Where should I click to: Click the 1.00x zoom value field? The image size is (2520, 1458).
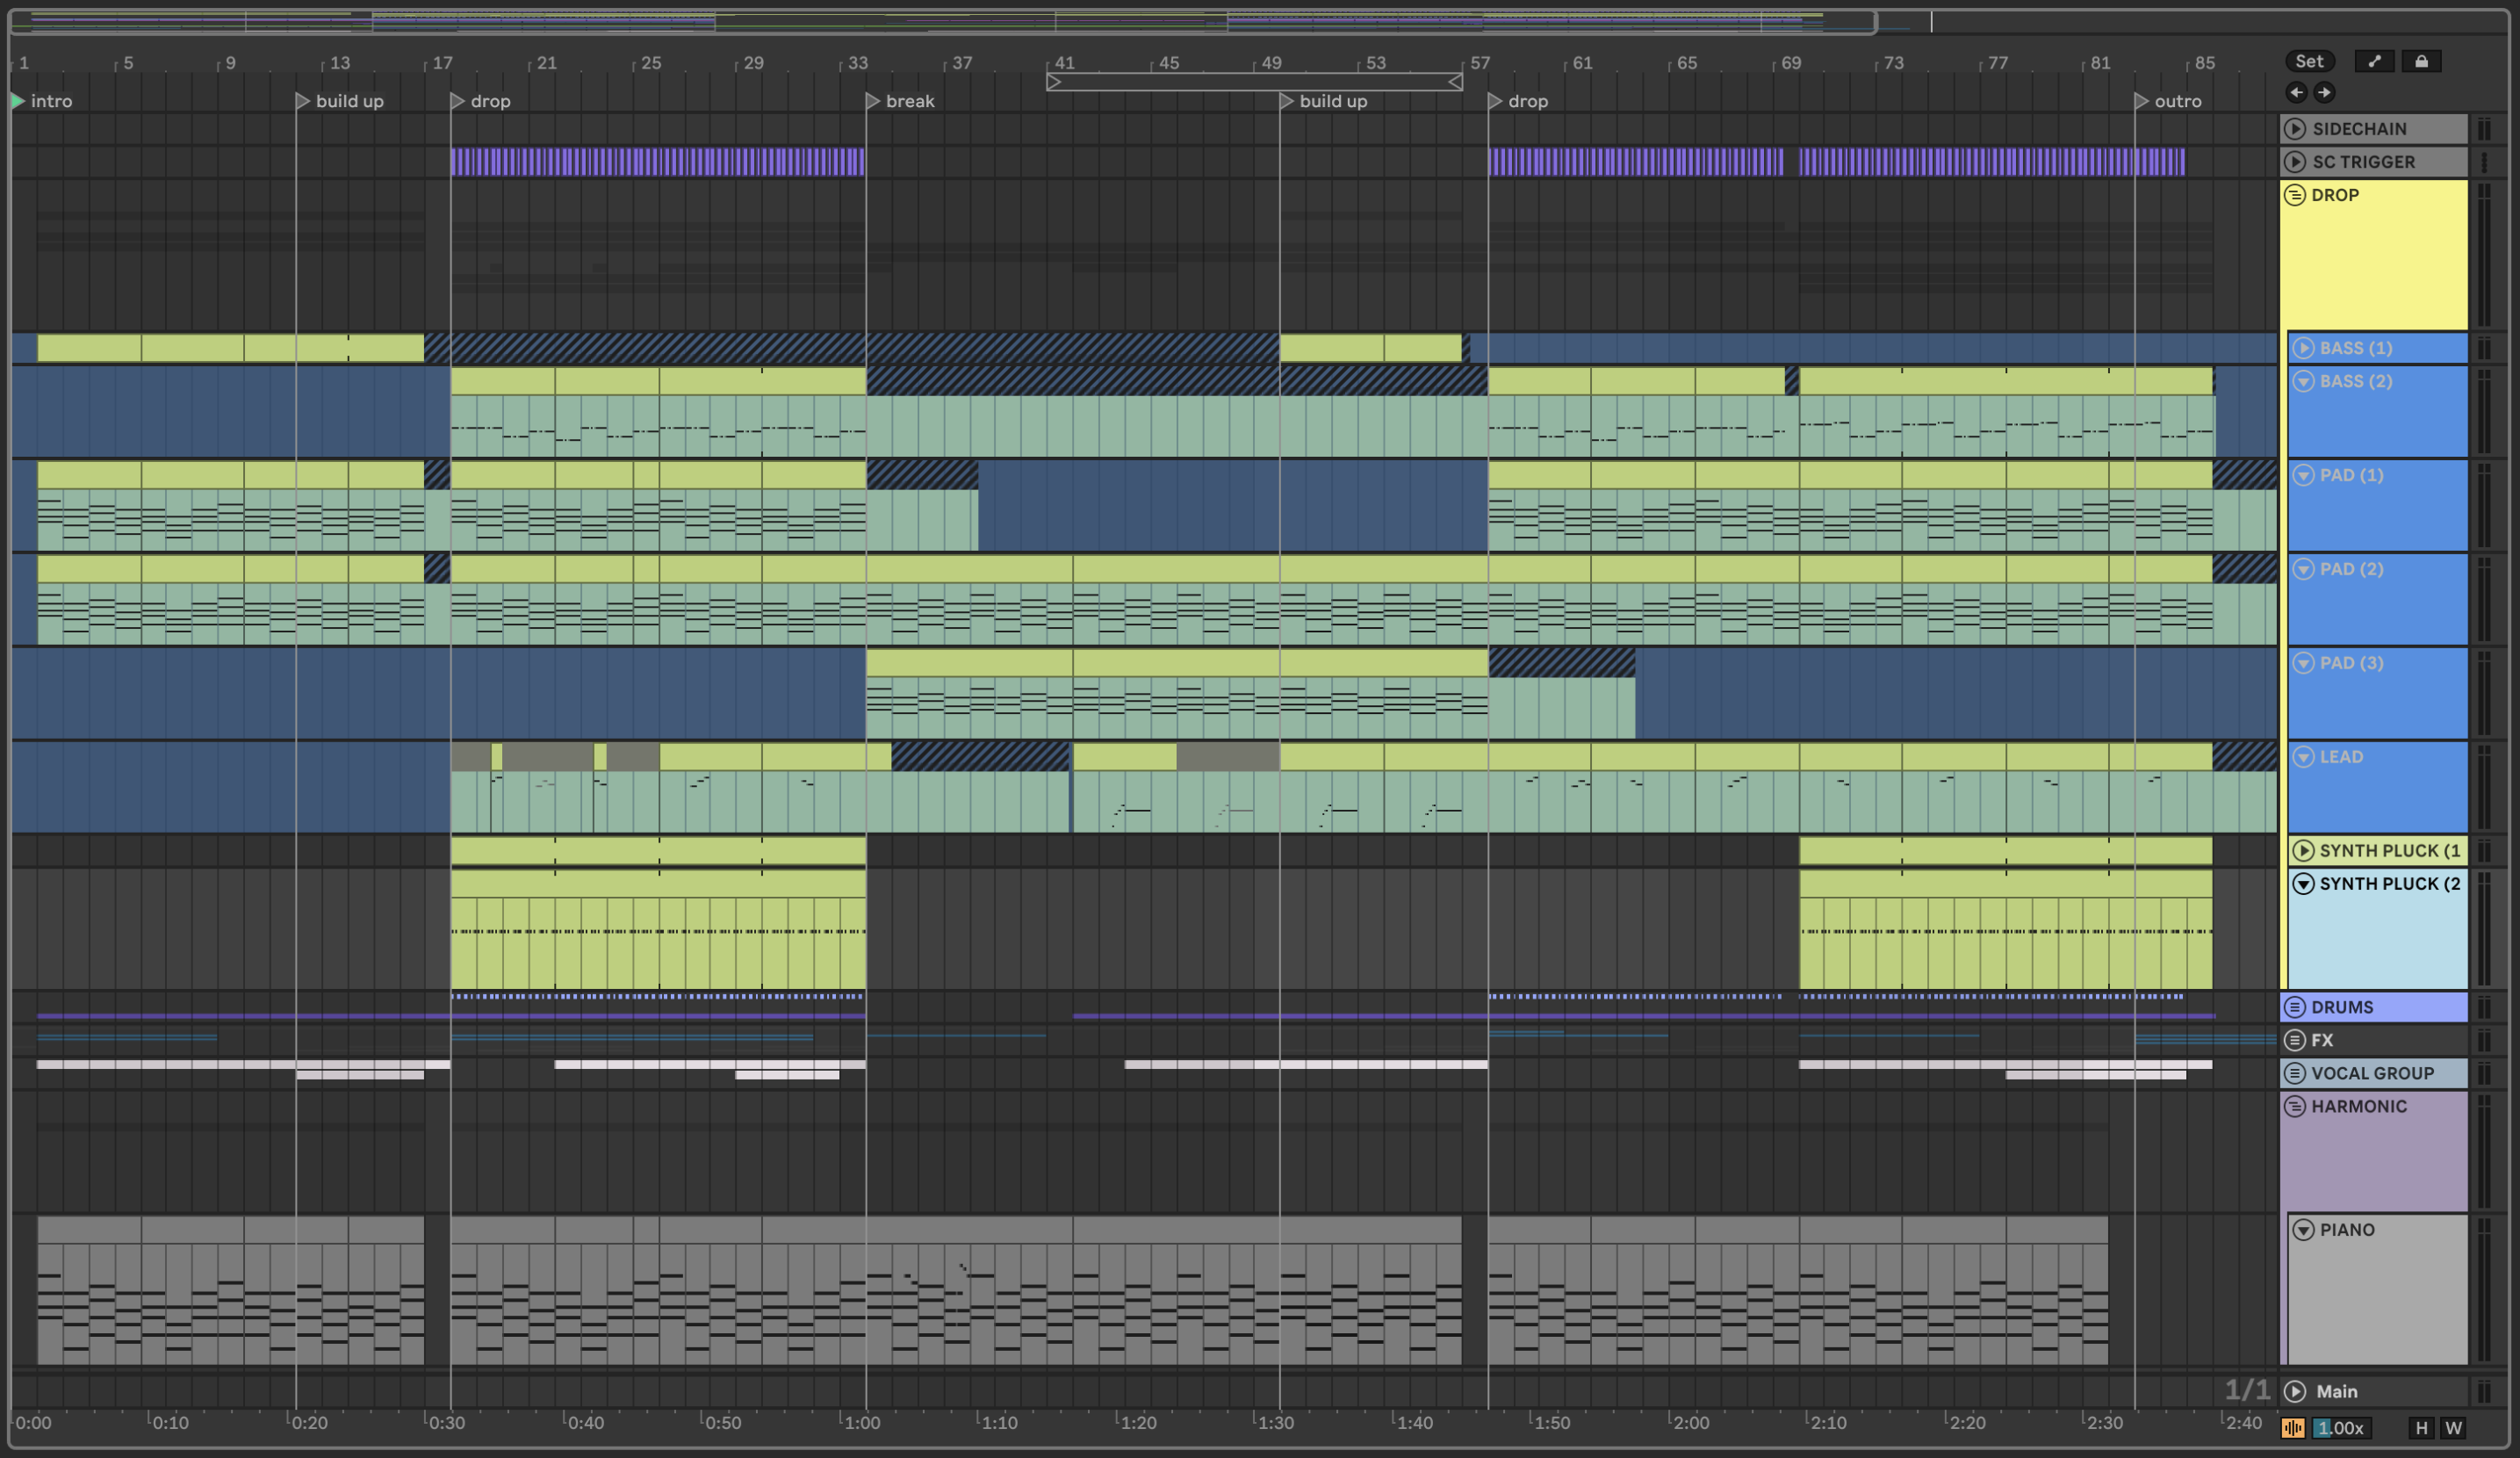pos(2341,1428)
